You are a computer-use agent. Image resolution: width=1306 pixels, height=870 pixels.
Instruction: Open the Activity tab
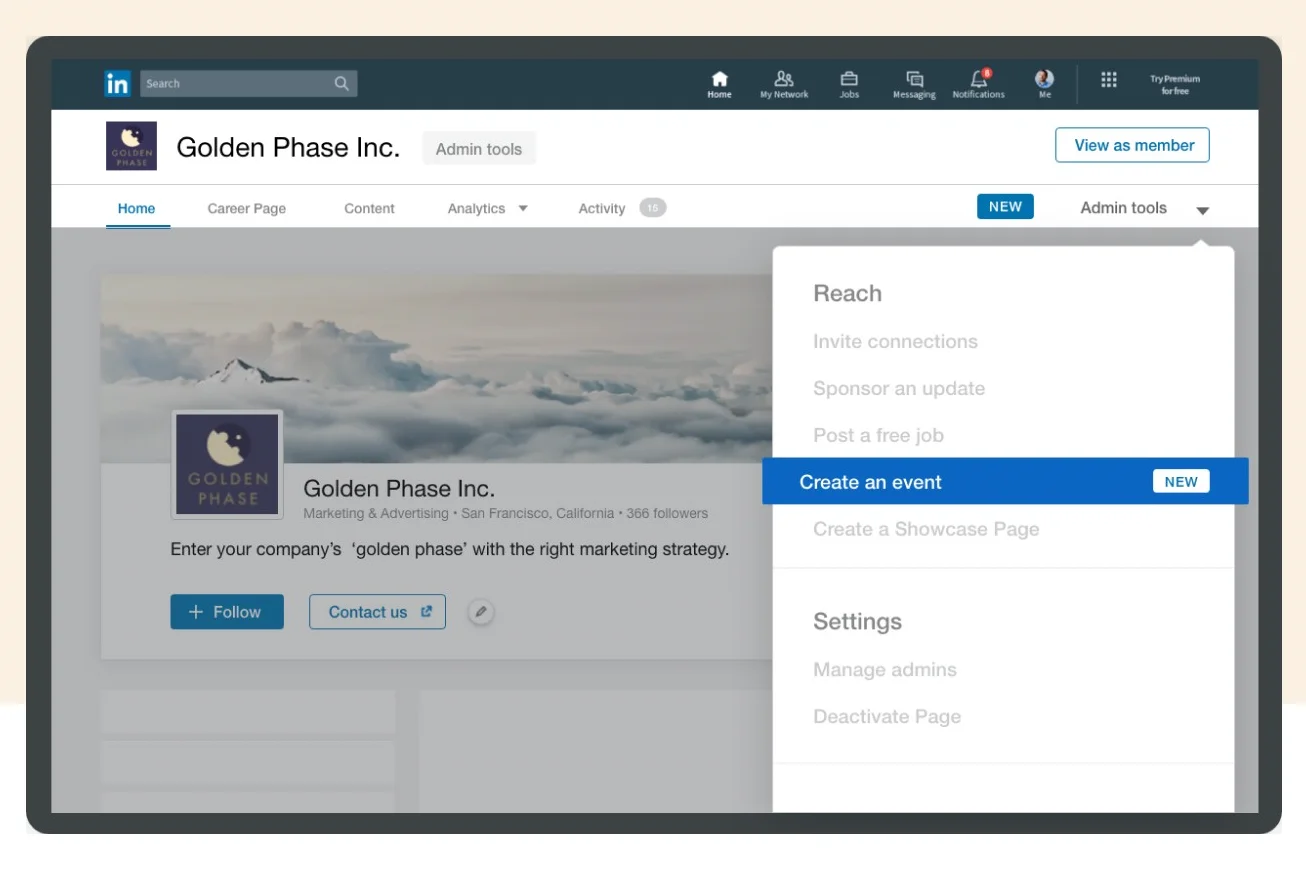[x=602, y=209]
